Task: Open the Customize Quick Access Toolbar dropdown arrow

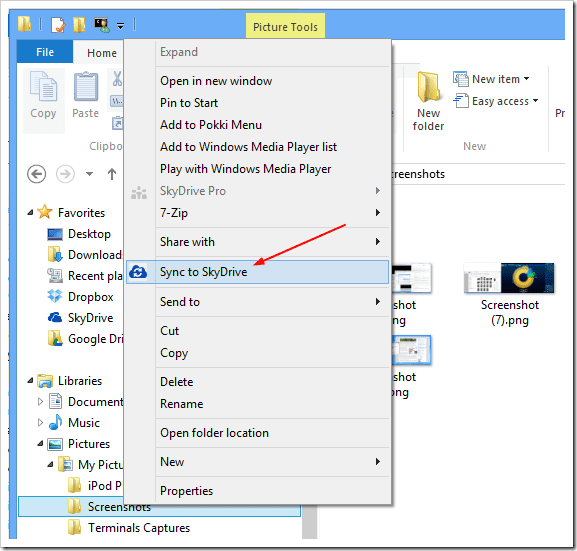Action: click(120, 26)
